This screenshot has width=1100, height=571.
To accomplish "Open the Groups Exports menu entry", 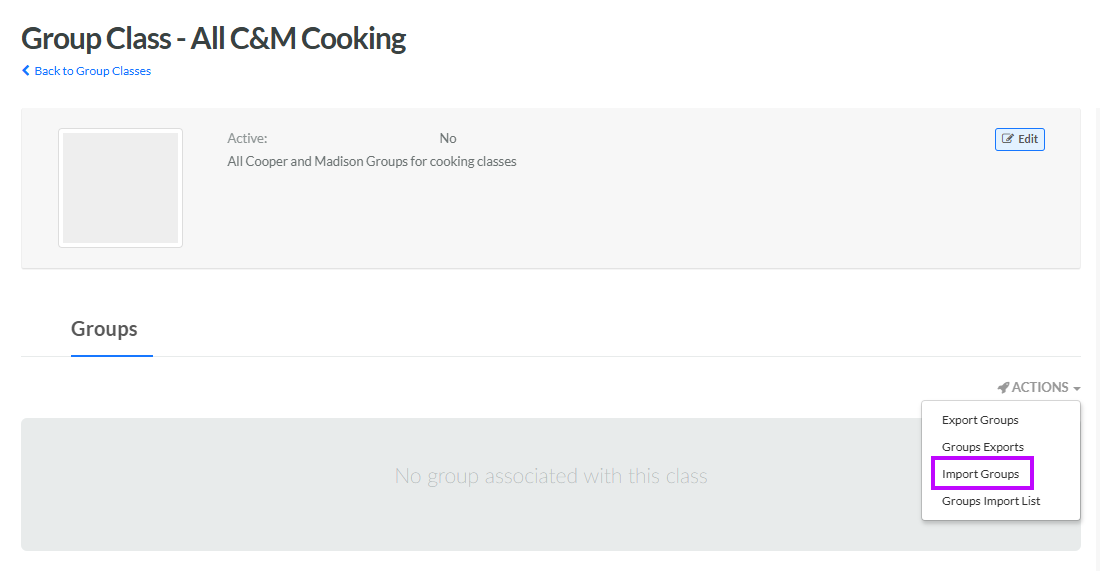I will pos(982,447).
